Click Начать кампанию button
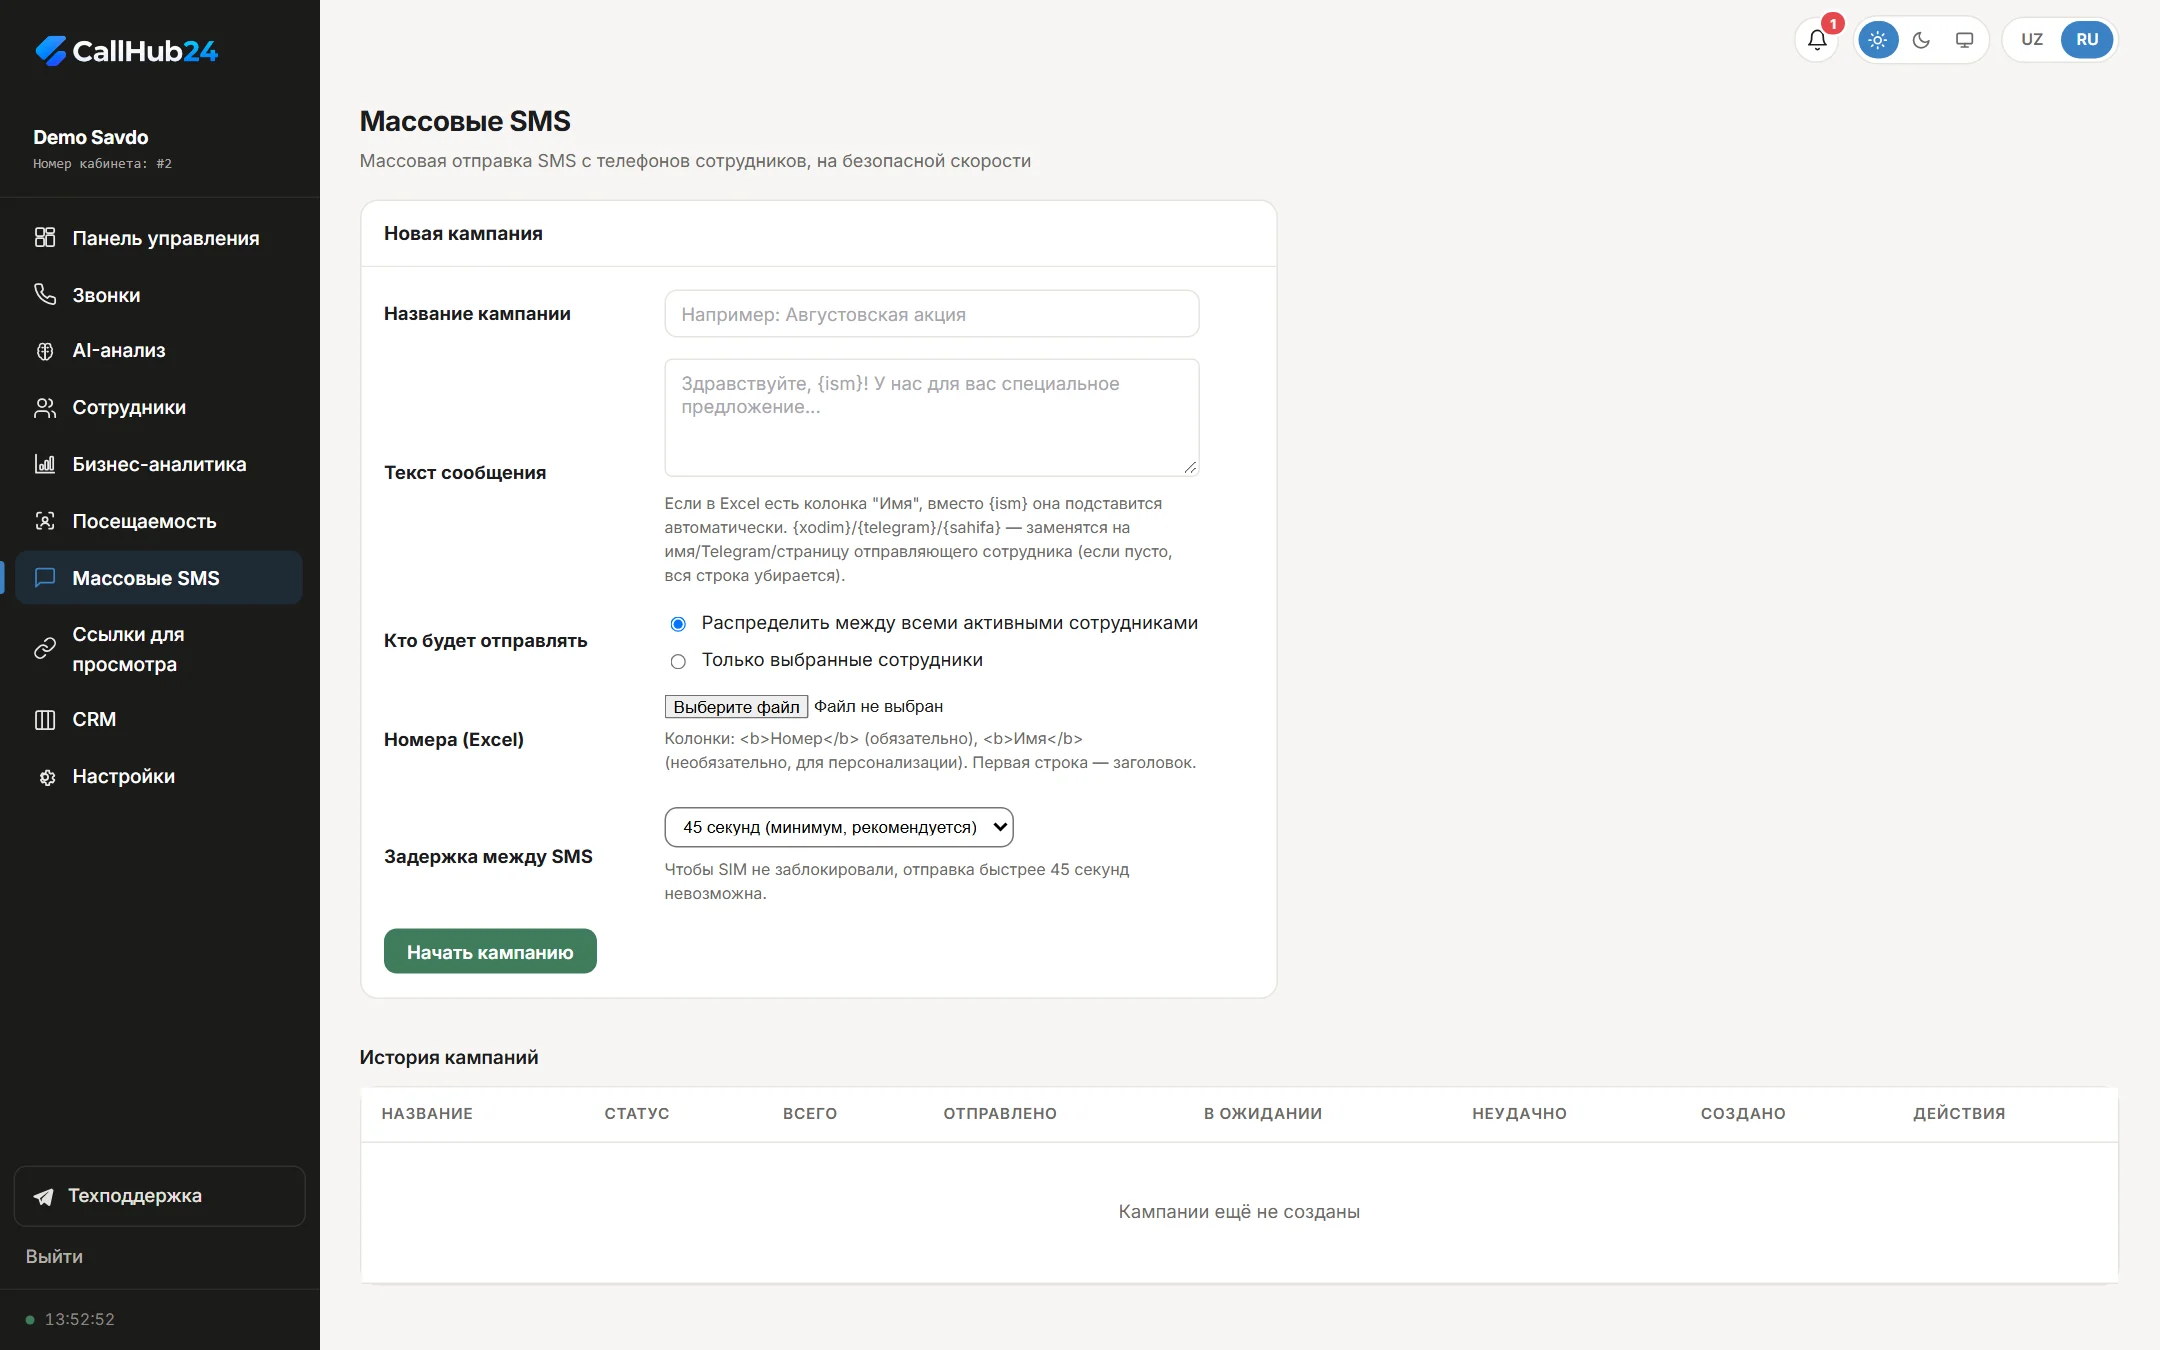The width and height of the screenshot is (2160, 1350). pyautogui.click(x=490, y=951)
